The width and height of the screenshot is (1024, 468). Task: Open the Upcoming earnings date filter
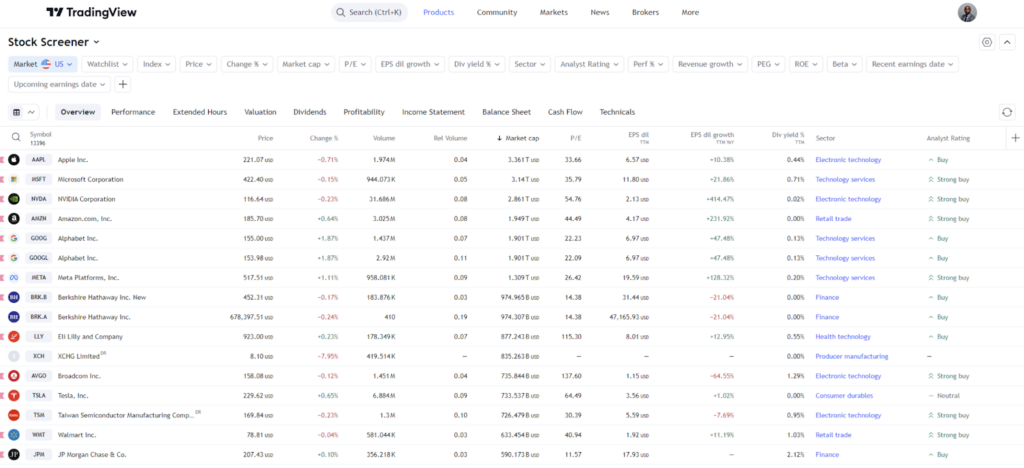[x=59, y=84]
